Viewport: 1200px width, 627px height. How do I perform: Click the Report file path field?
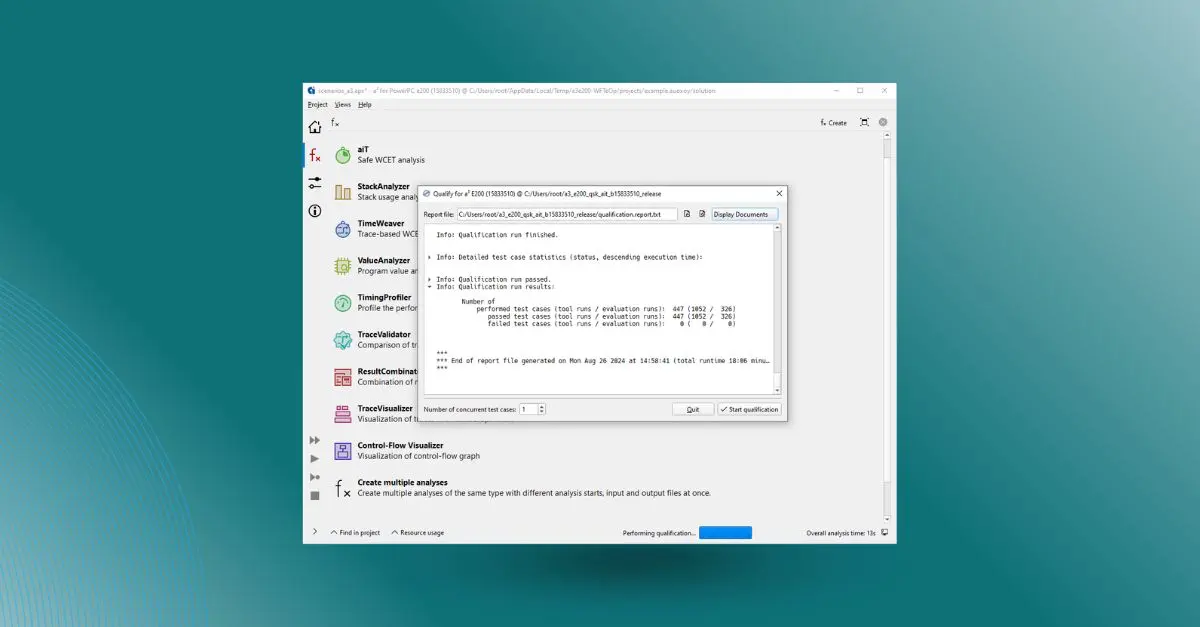[566, 214]
